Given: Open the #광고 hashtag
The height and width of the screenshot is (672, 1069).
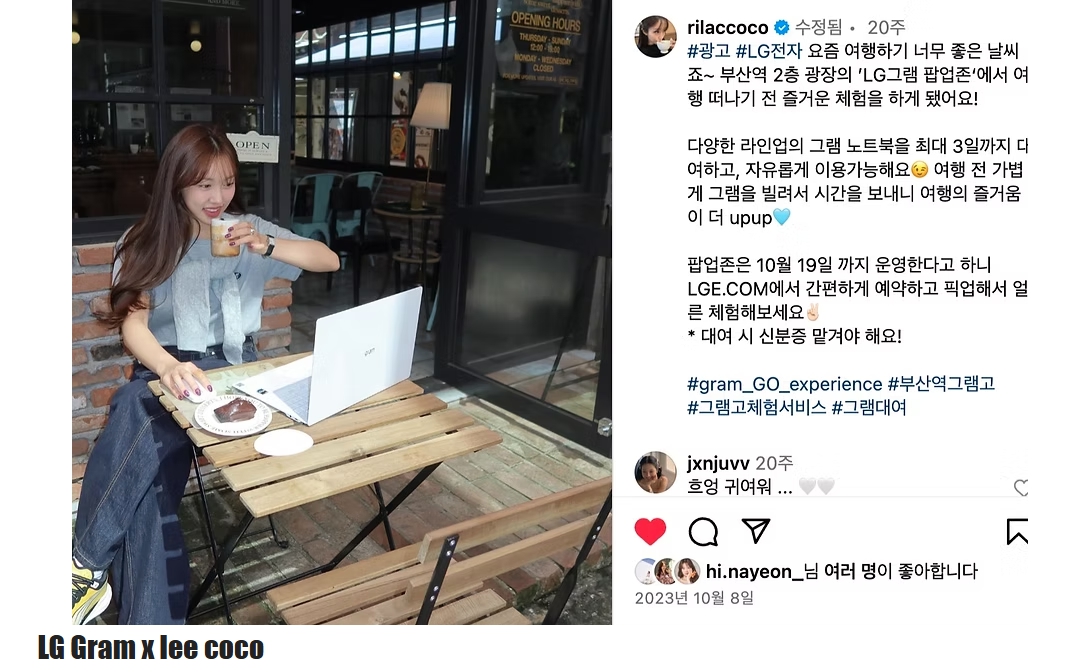Looking at the screenshot, I should 709,51.
